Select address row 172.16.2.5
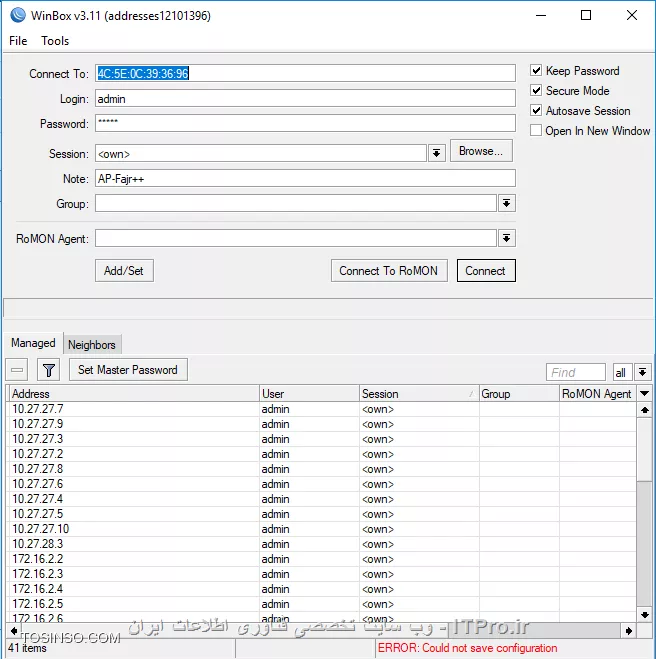The height and width of the screenshot is (659, 656). click(322, 604)
